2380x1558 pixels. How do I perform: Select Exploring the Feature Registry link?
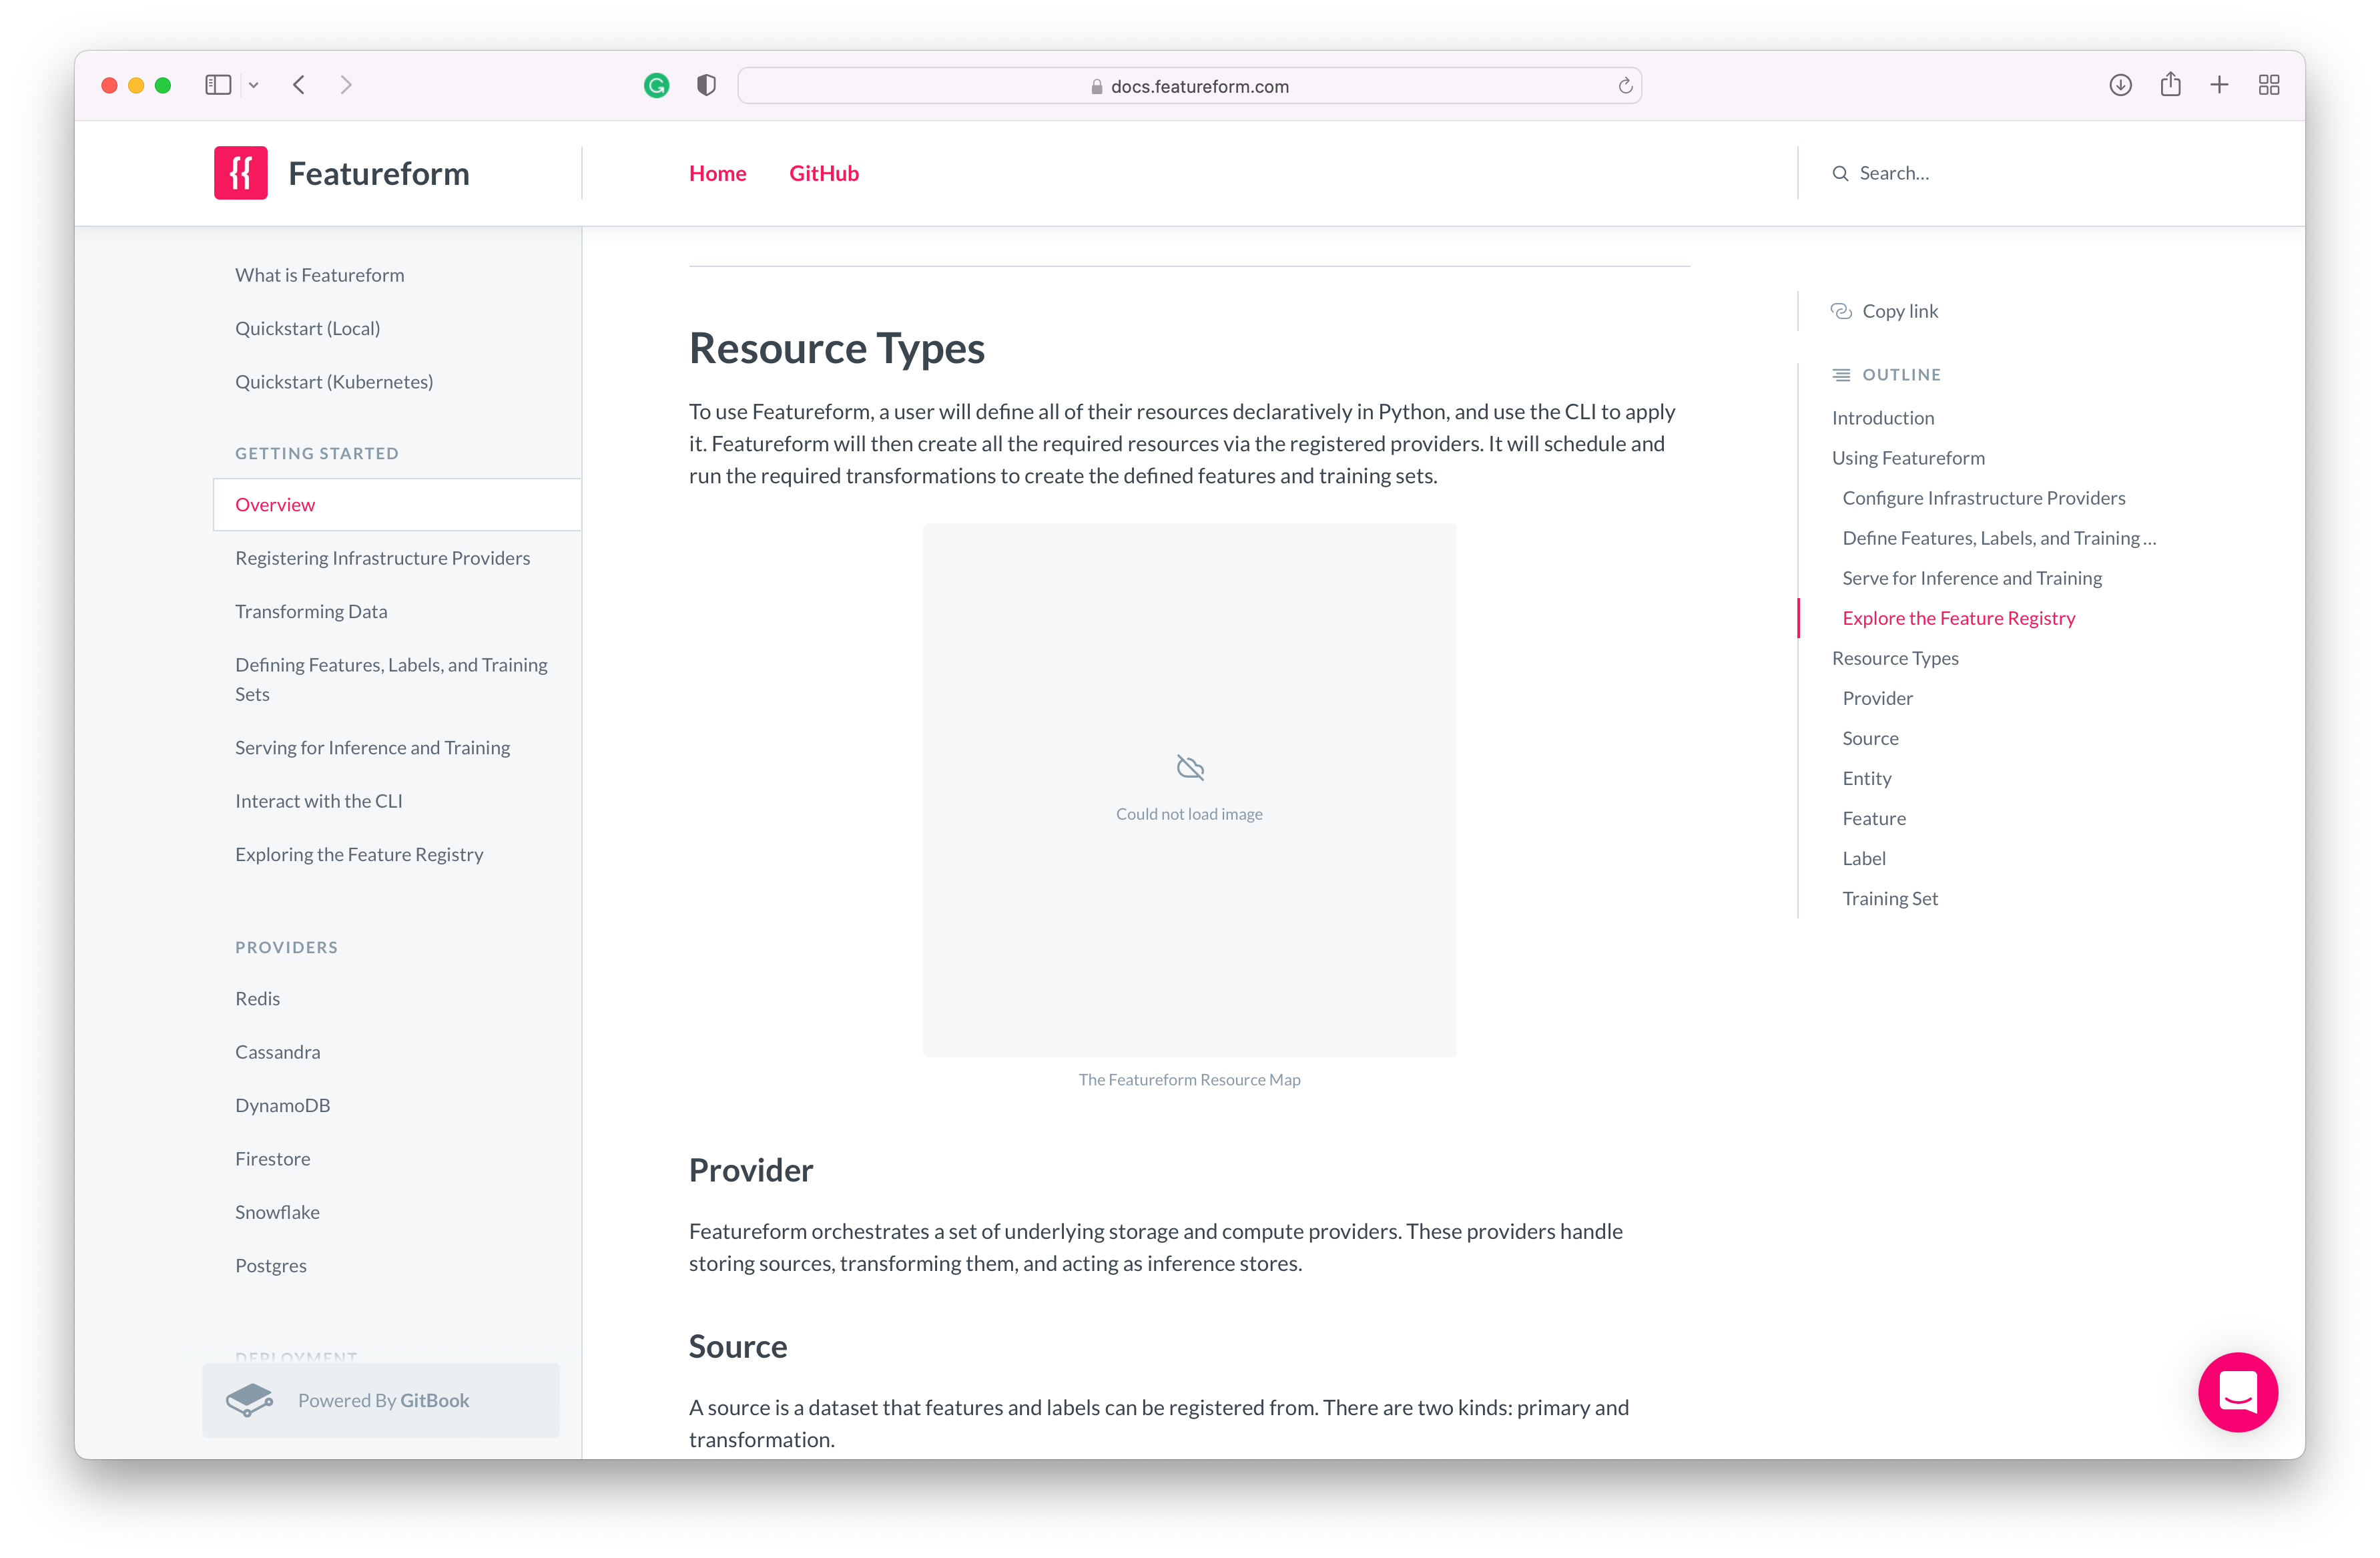359,854
